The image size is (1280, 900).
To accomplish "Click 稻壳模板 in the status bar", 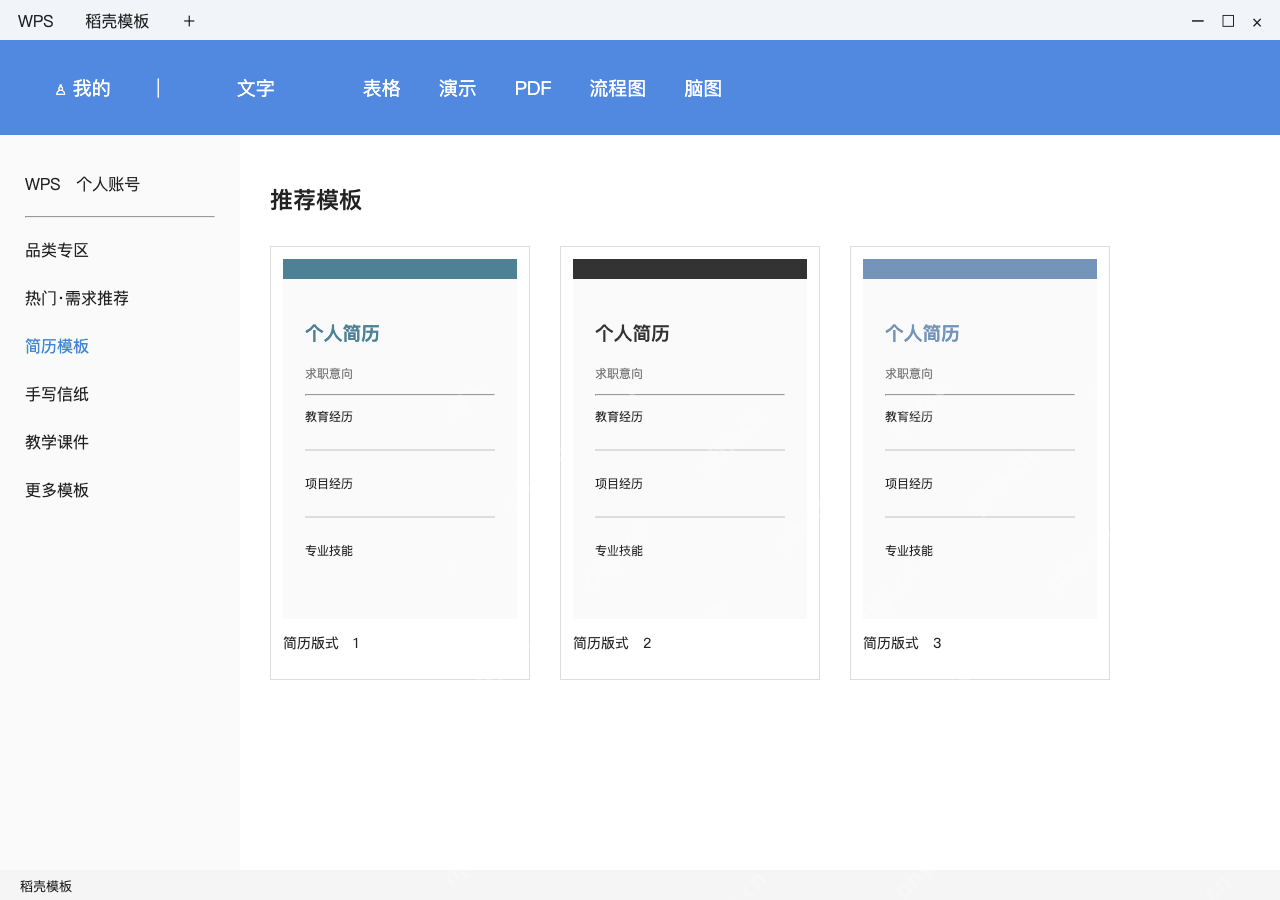I will tap(46, 886).
